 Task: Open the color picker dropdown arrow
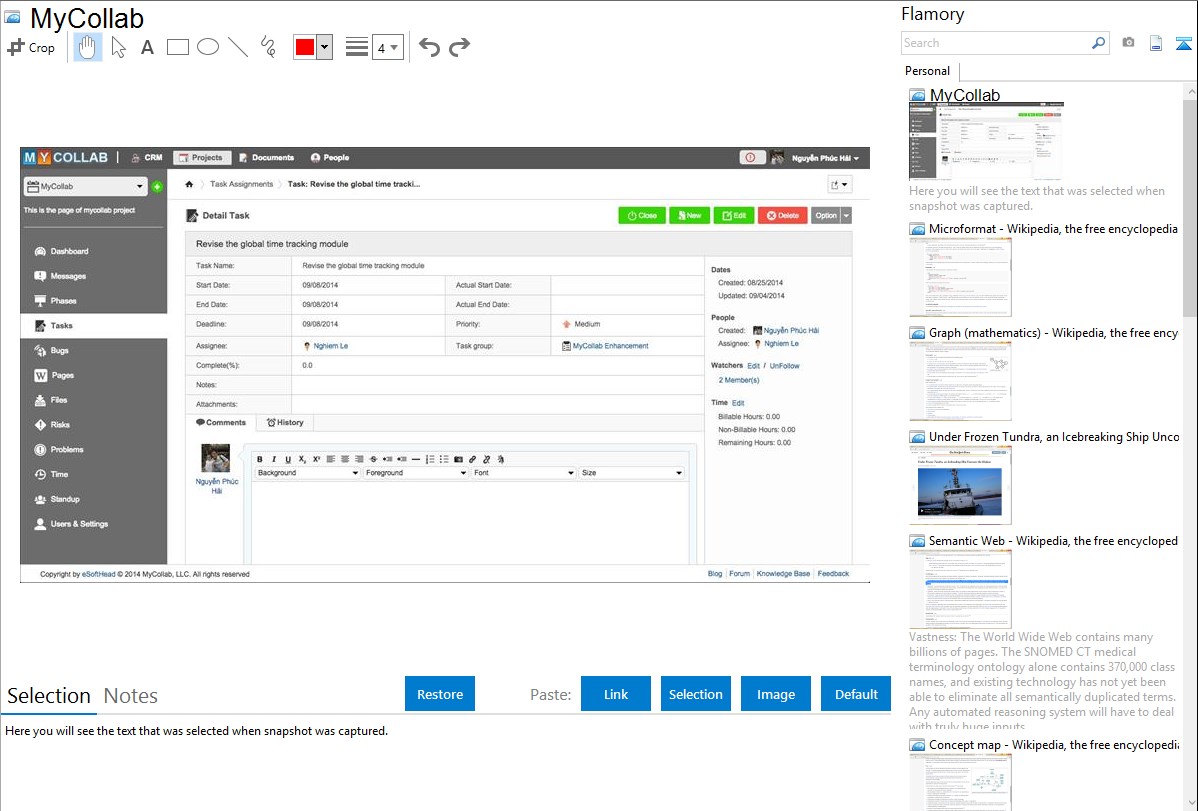[x=325, y=47]
